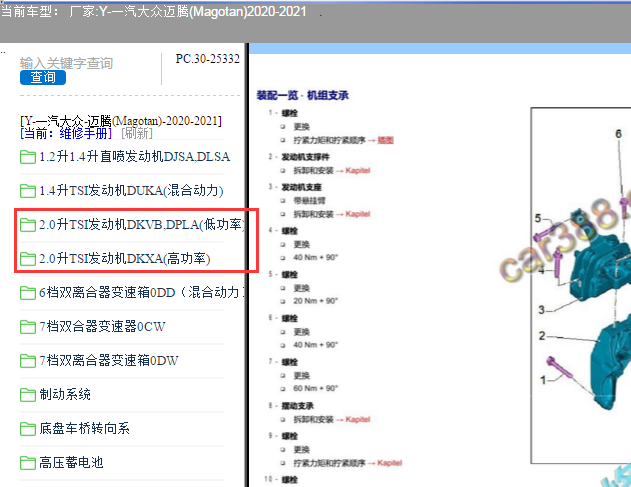Open folder icon for 2.0升TSI发动机DKVB,DPLA
Viewport: 631px width, 487px height.
point(28,225)
